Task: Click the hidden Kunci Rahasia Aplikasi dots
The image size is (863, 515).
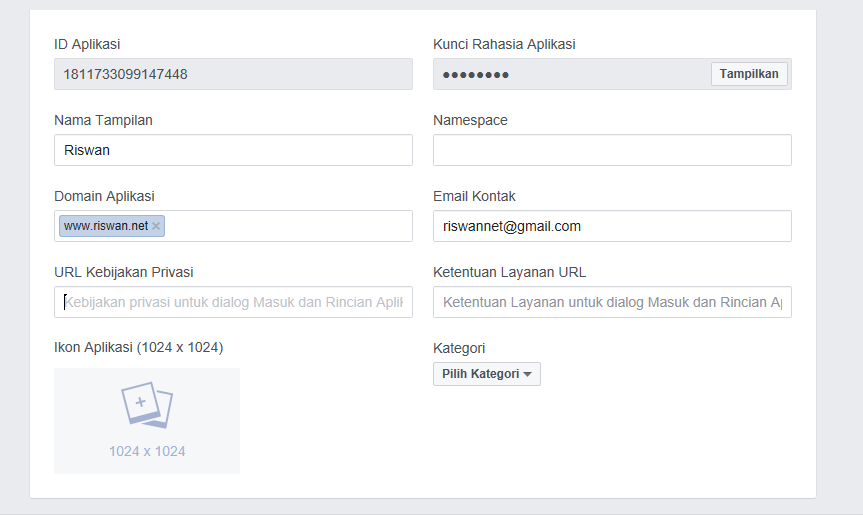Action: 476,75
